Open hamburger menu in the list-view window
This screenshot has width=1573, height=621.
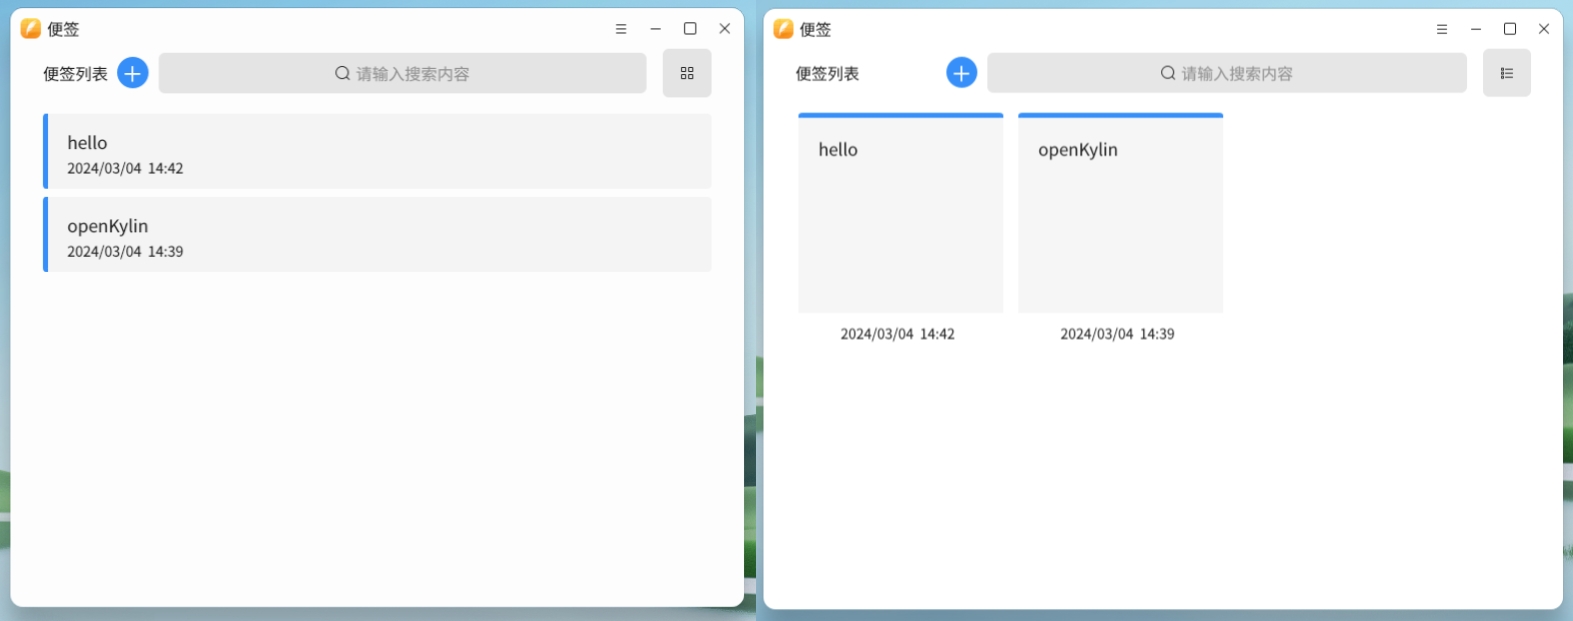coord(621,29)
